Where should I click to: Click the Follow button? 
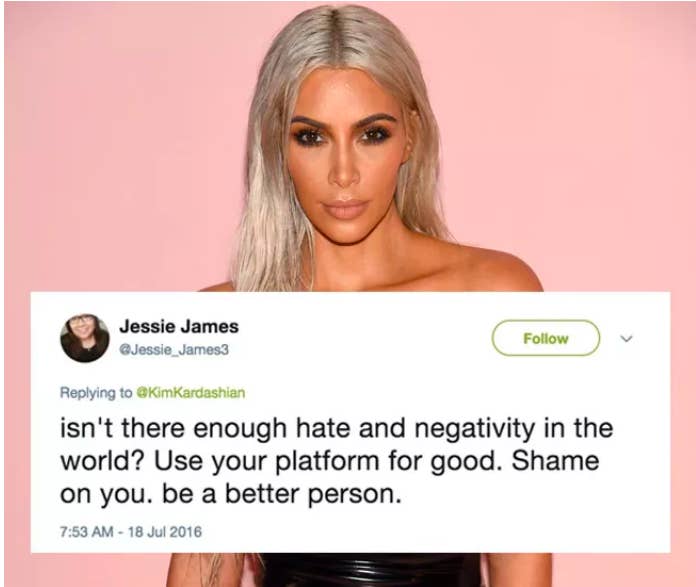click(x=546, y=338)
